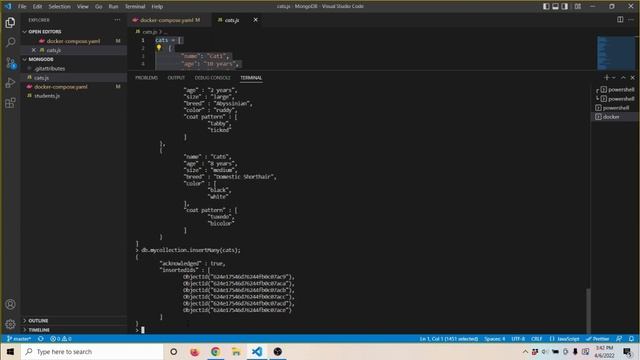Select docker-compose.yaml under Open Editors
This screenshot has height=360, width=640.
pyautogui.click(x=73, y=41)
